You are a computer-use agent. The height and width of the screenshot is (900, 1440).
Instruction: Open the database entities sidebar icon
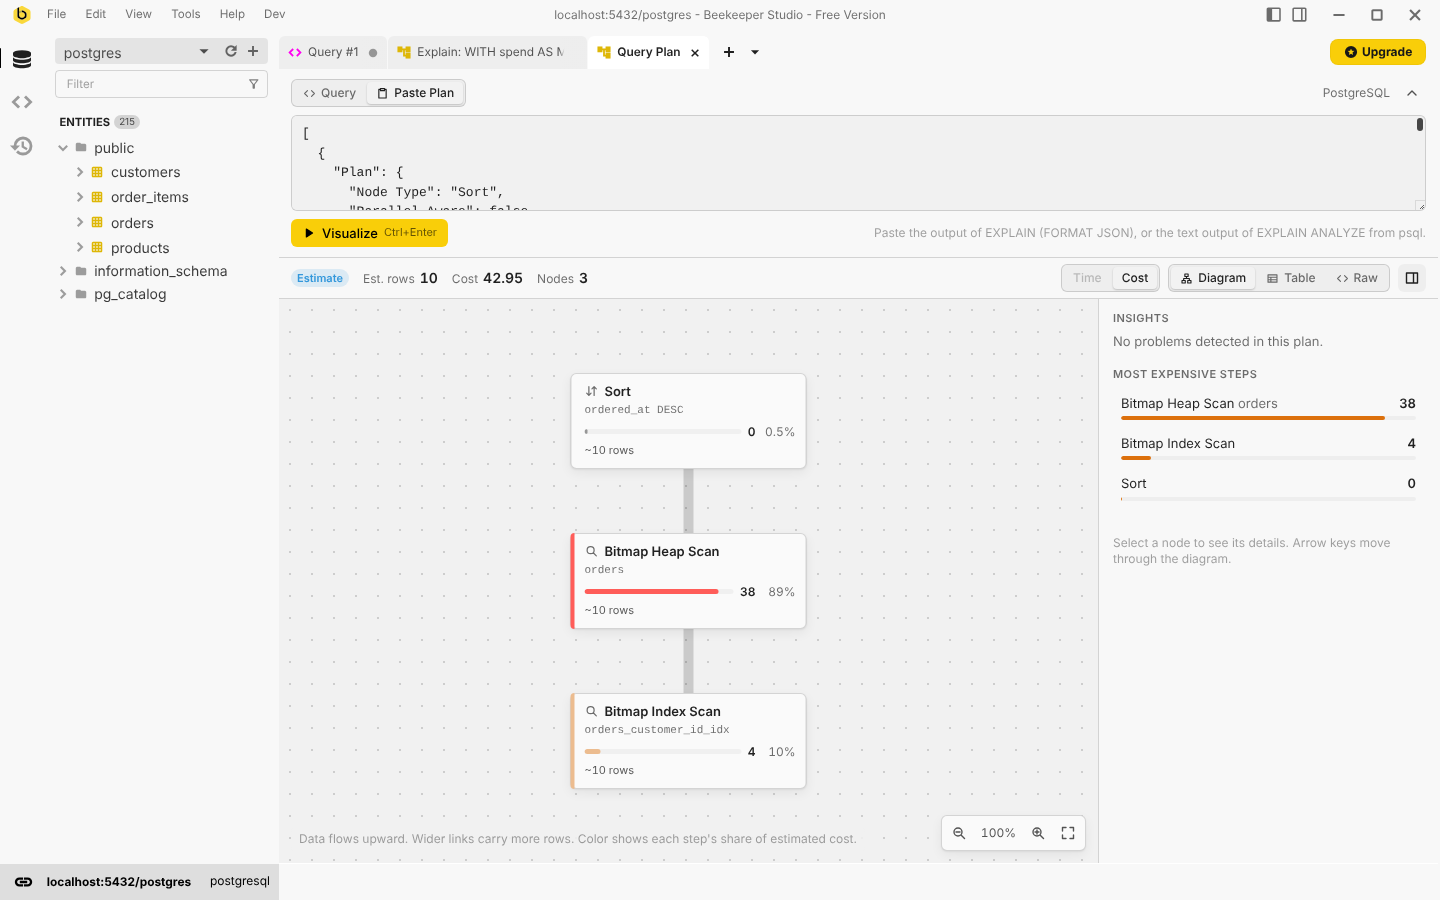(x=22, y=59)
